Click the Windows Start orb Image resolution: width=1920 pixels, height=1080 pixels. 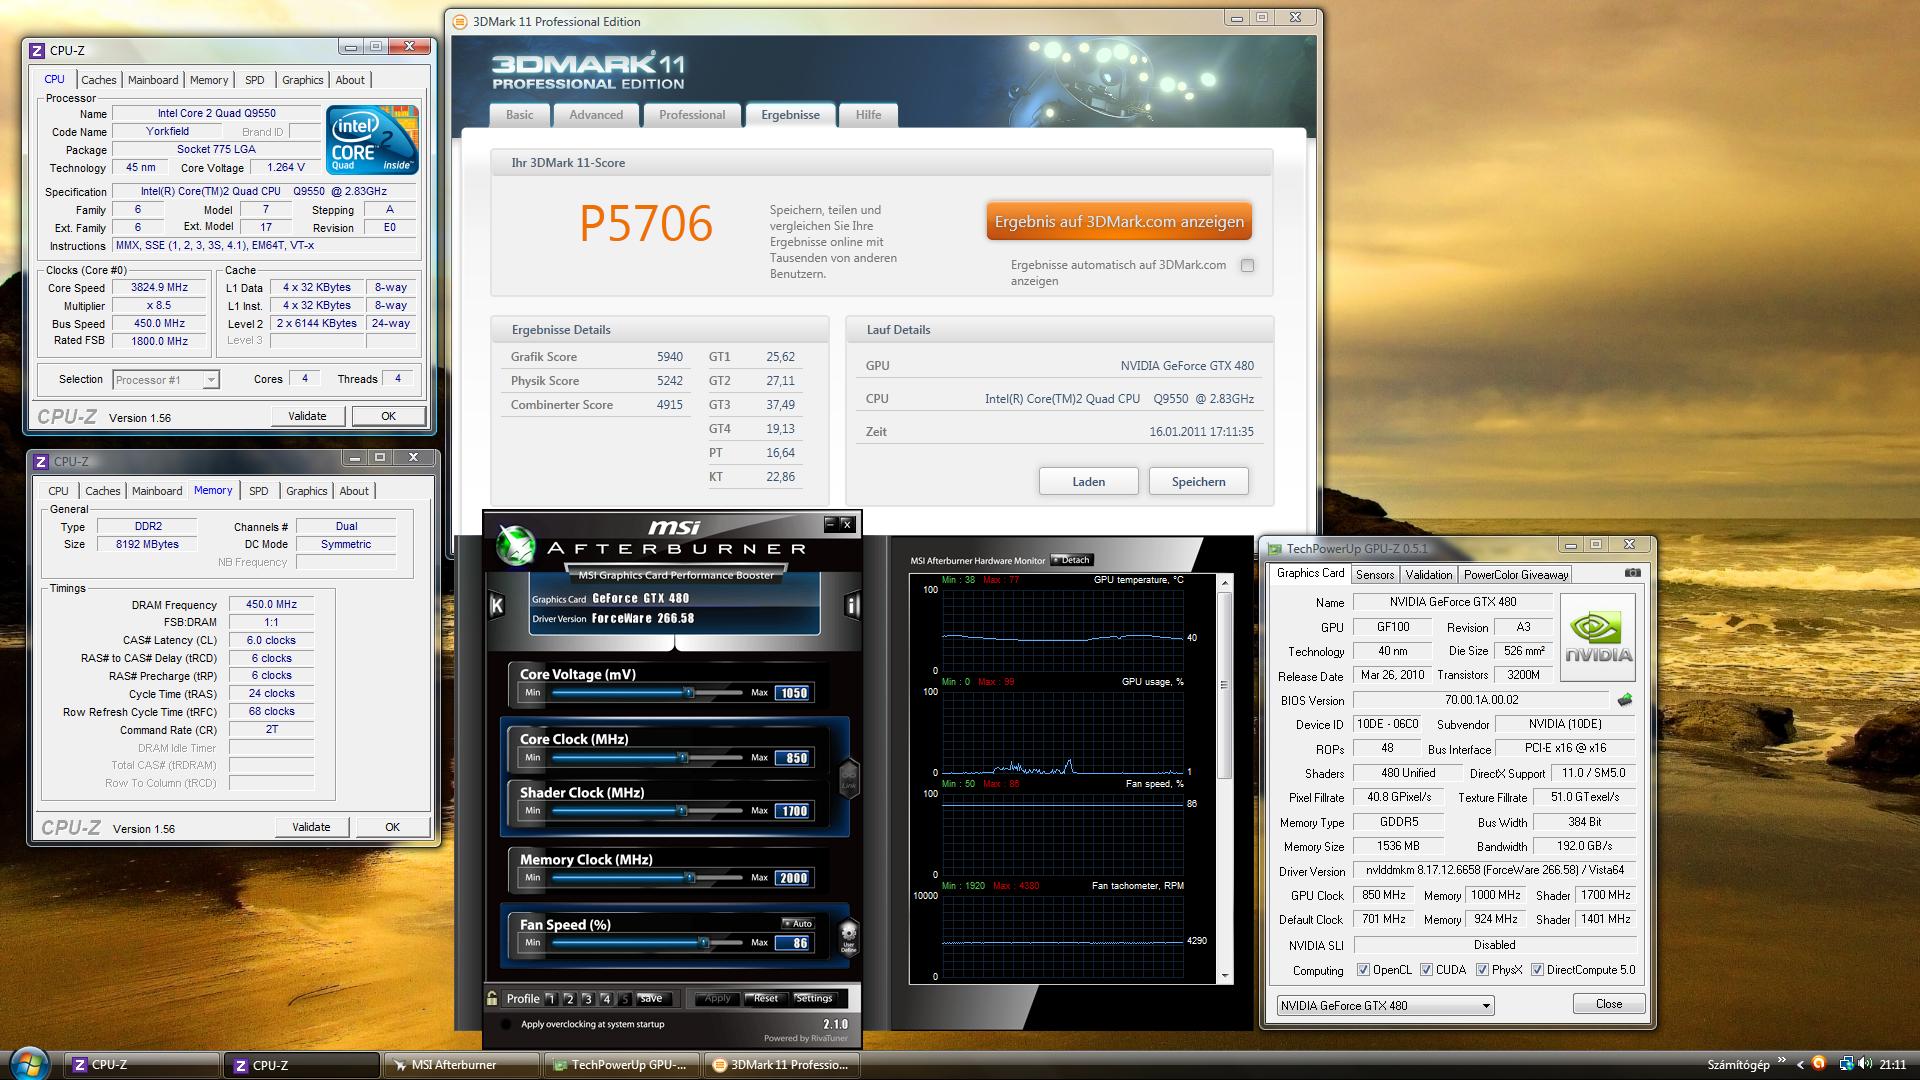(x=28, y=1063)
